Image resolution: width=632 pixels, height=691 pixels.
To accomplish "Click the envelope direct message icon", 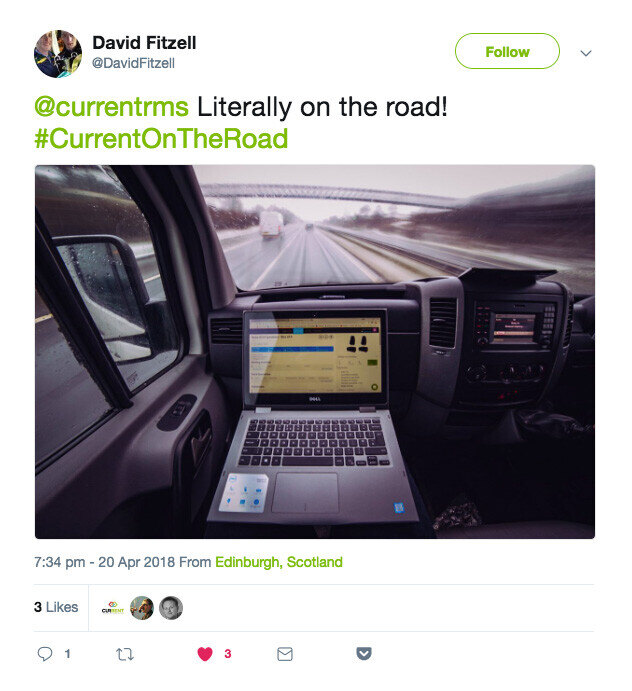I will click(285, 654).
